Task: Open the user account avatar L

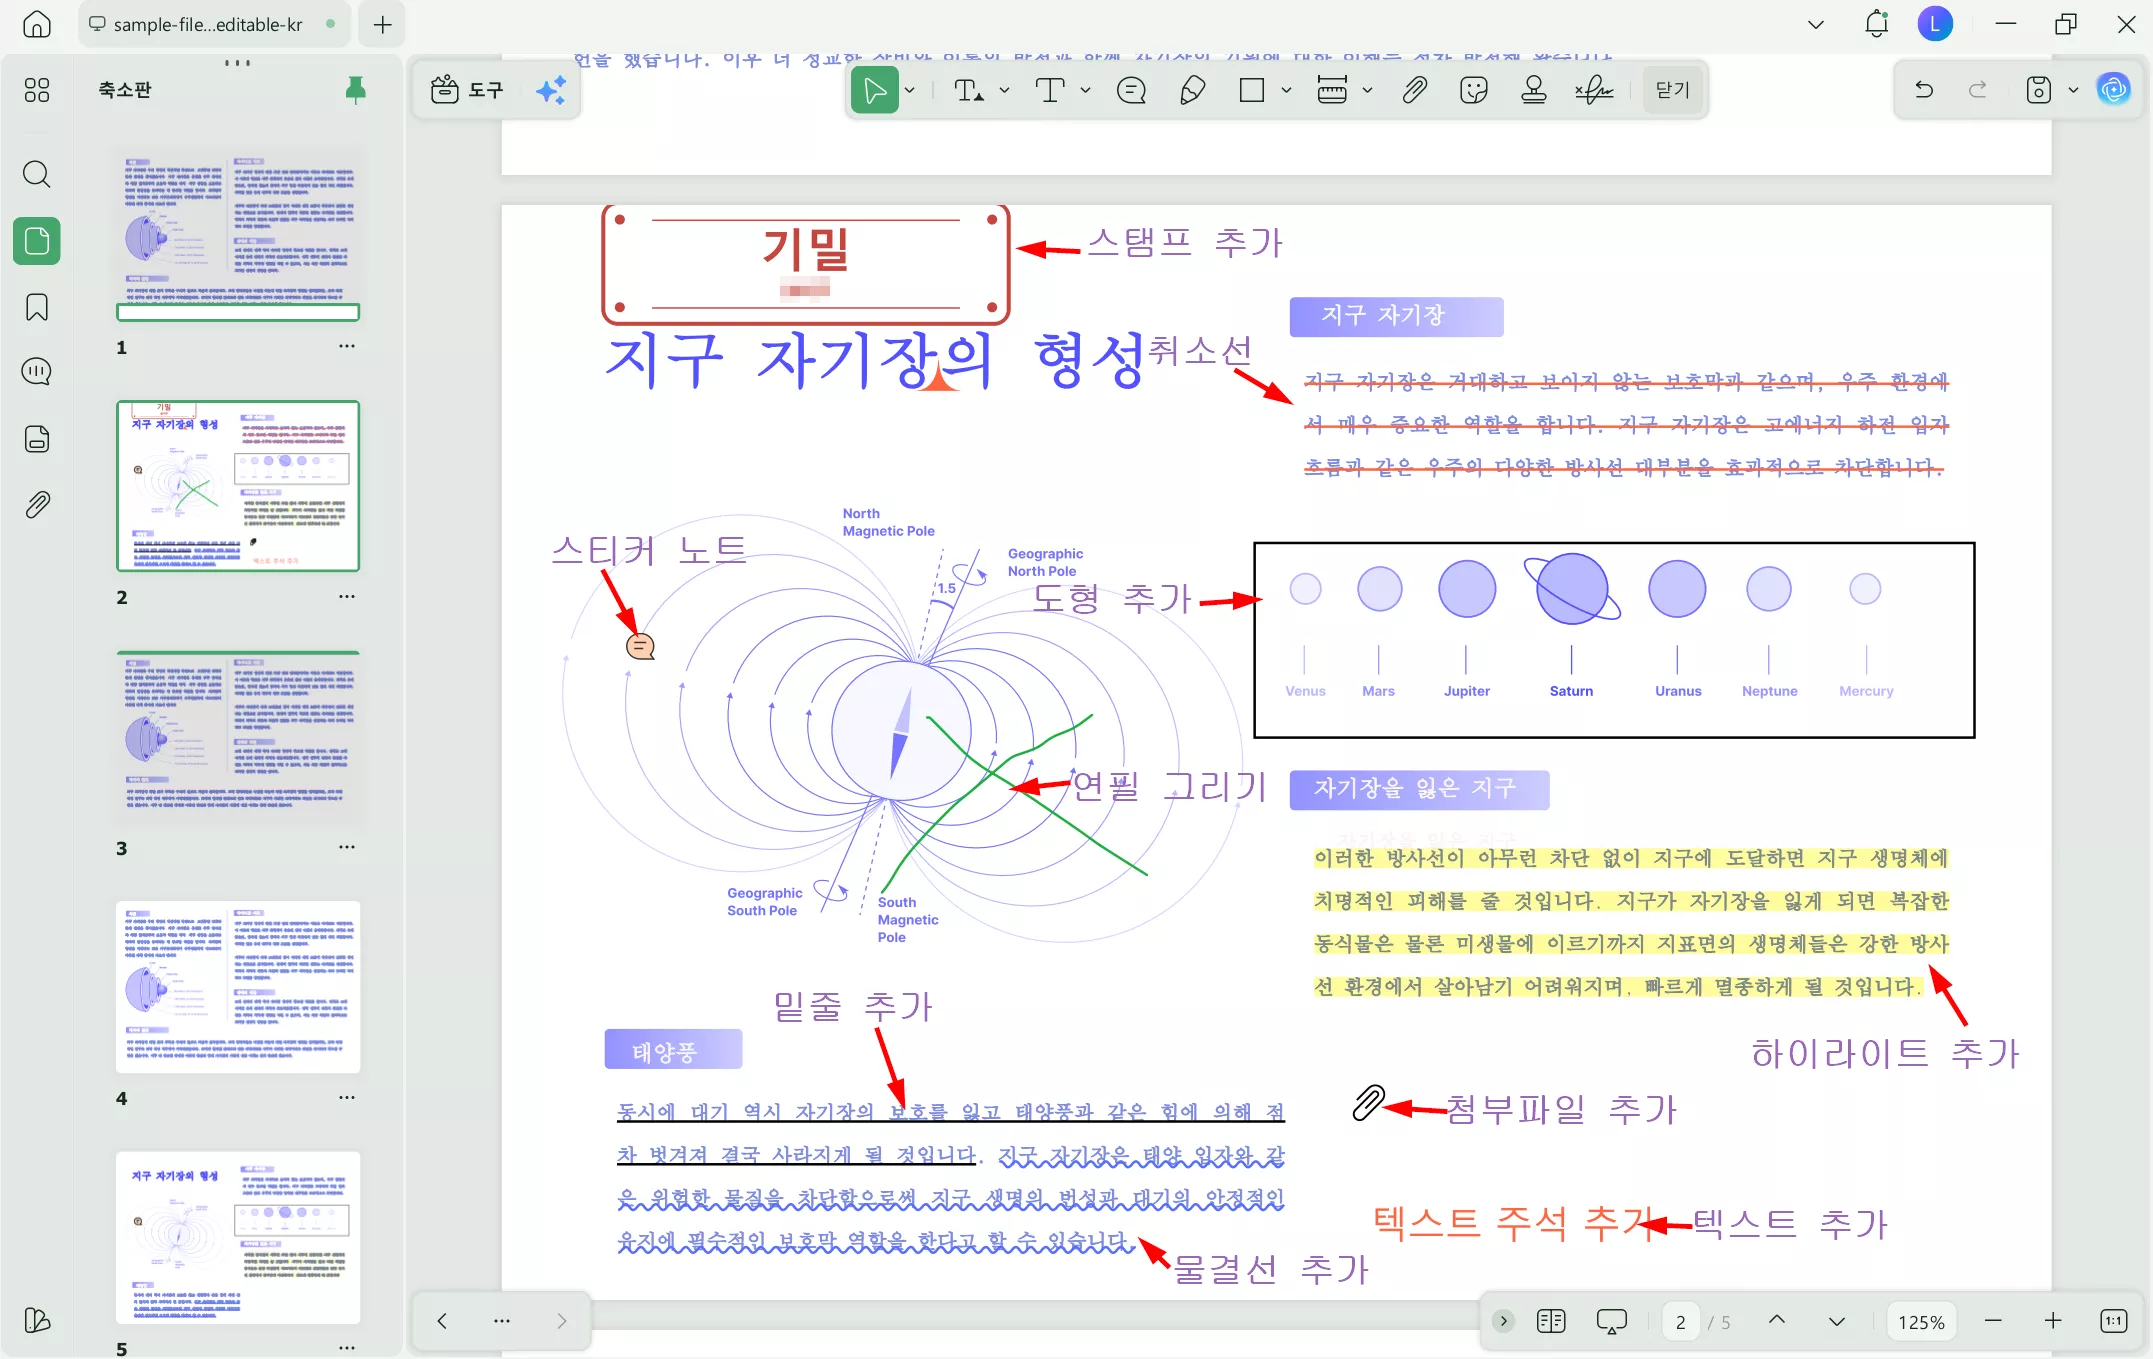Action: 1935,24
